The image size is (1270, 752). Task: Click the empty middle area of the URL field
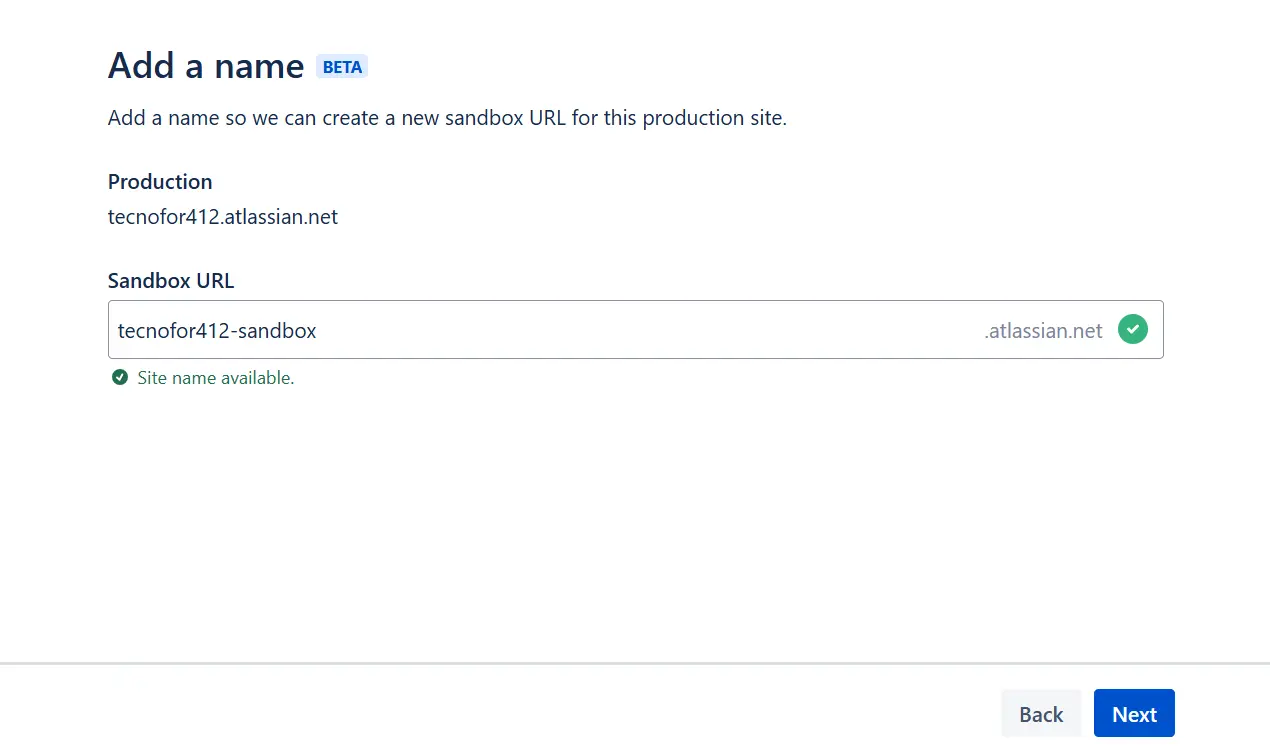pos(650,330)
